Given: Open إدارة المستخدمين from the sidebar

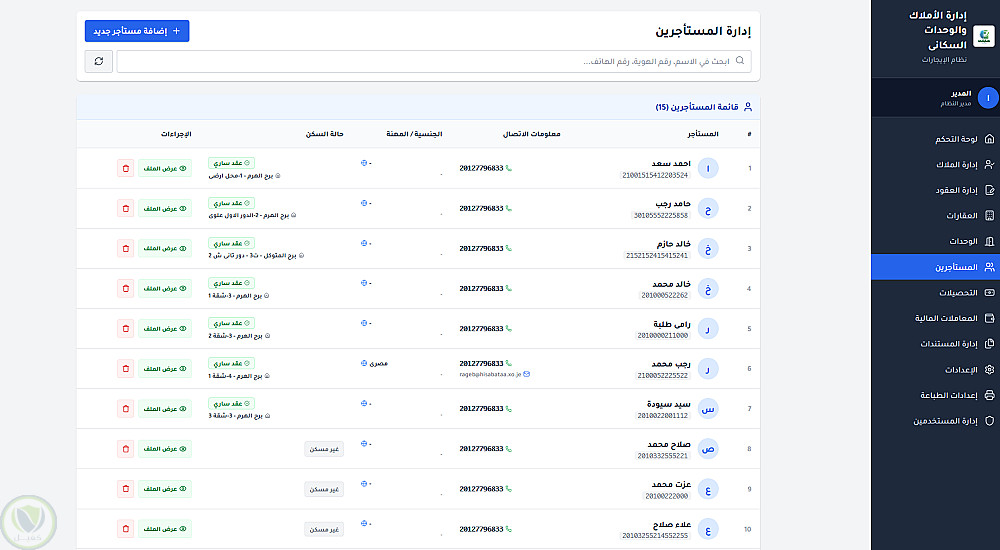Looking at the screenshot, I should [935, 421].
